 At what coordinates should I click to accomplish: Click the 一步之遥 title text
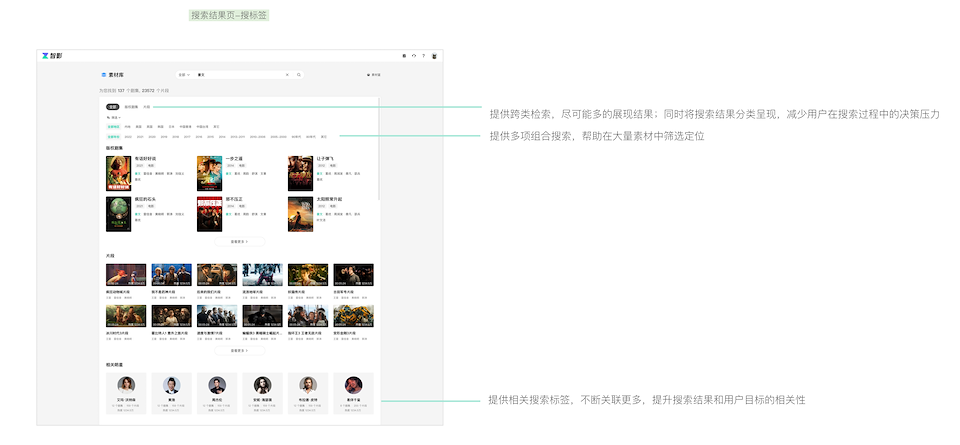(x=232, y=159)
